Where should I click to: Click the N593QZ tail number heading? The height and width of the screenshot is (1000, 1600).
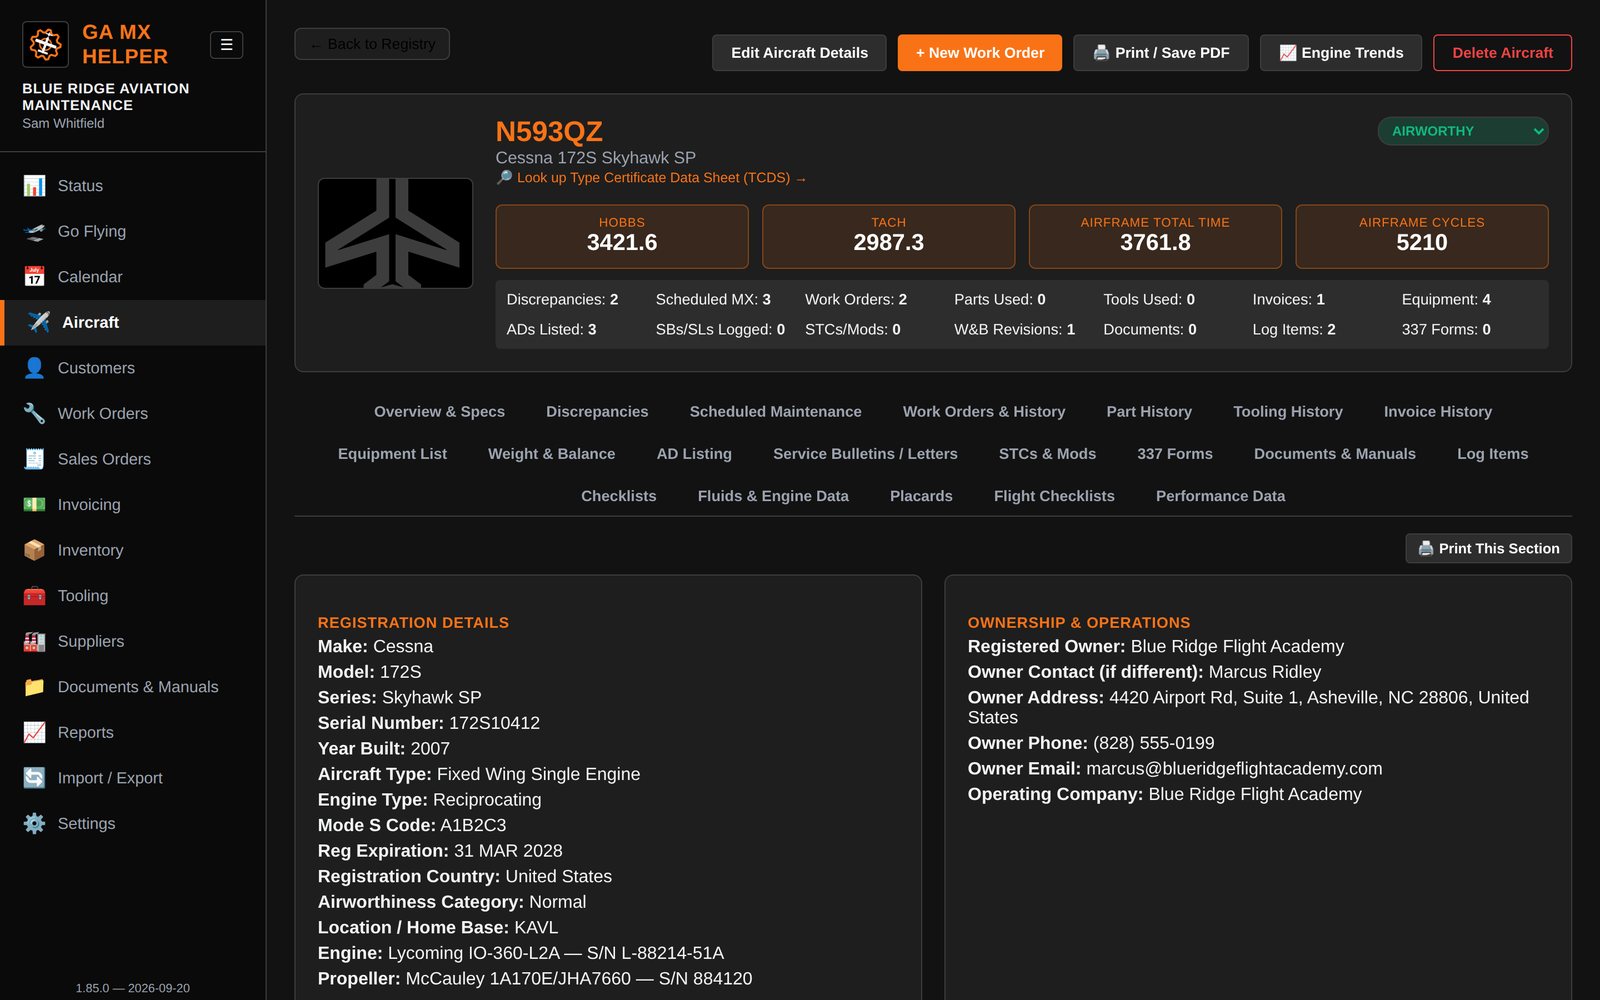click(x=549, y=132)
